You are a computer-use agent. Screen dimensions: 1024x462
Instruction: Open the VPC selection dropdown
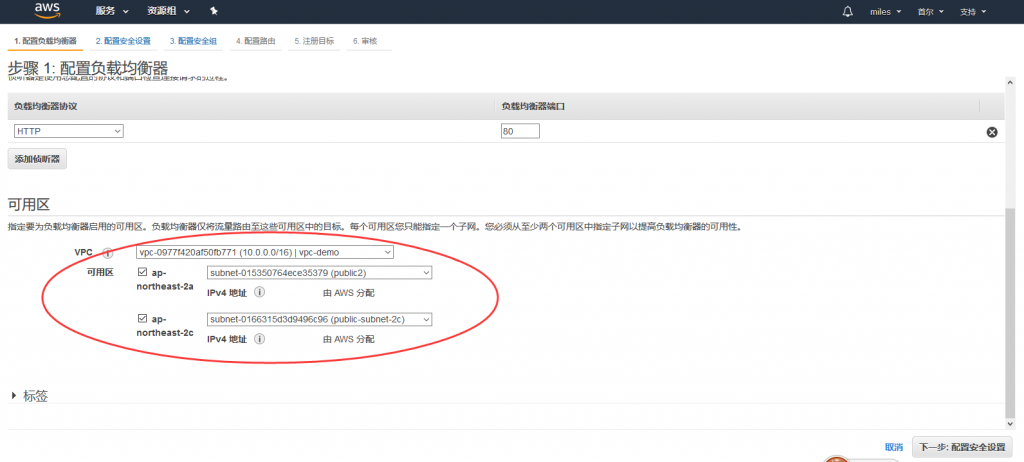point(264,252)
